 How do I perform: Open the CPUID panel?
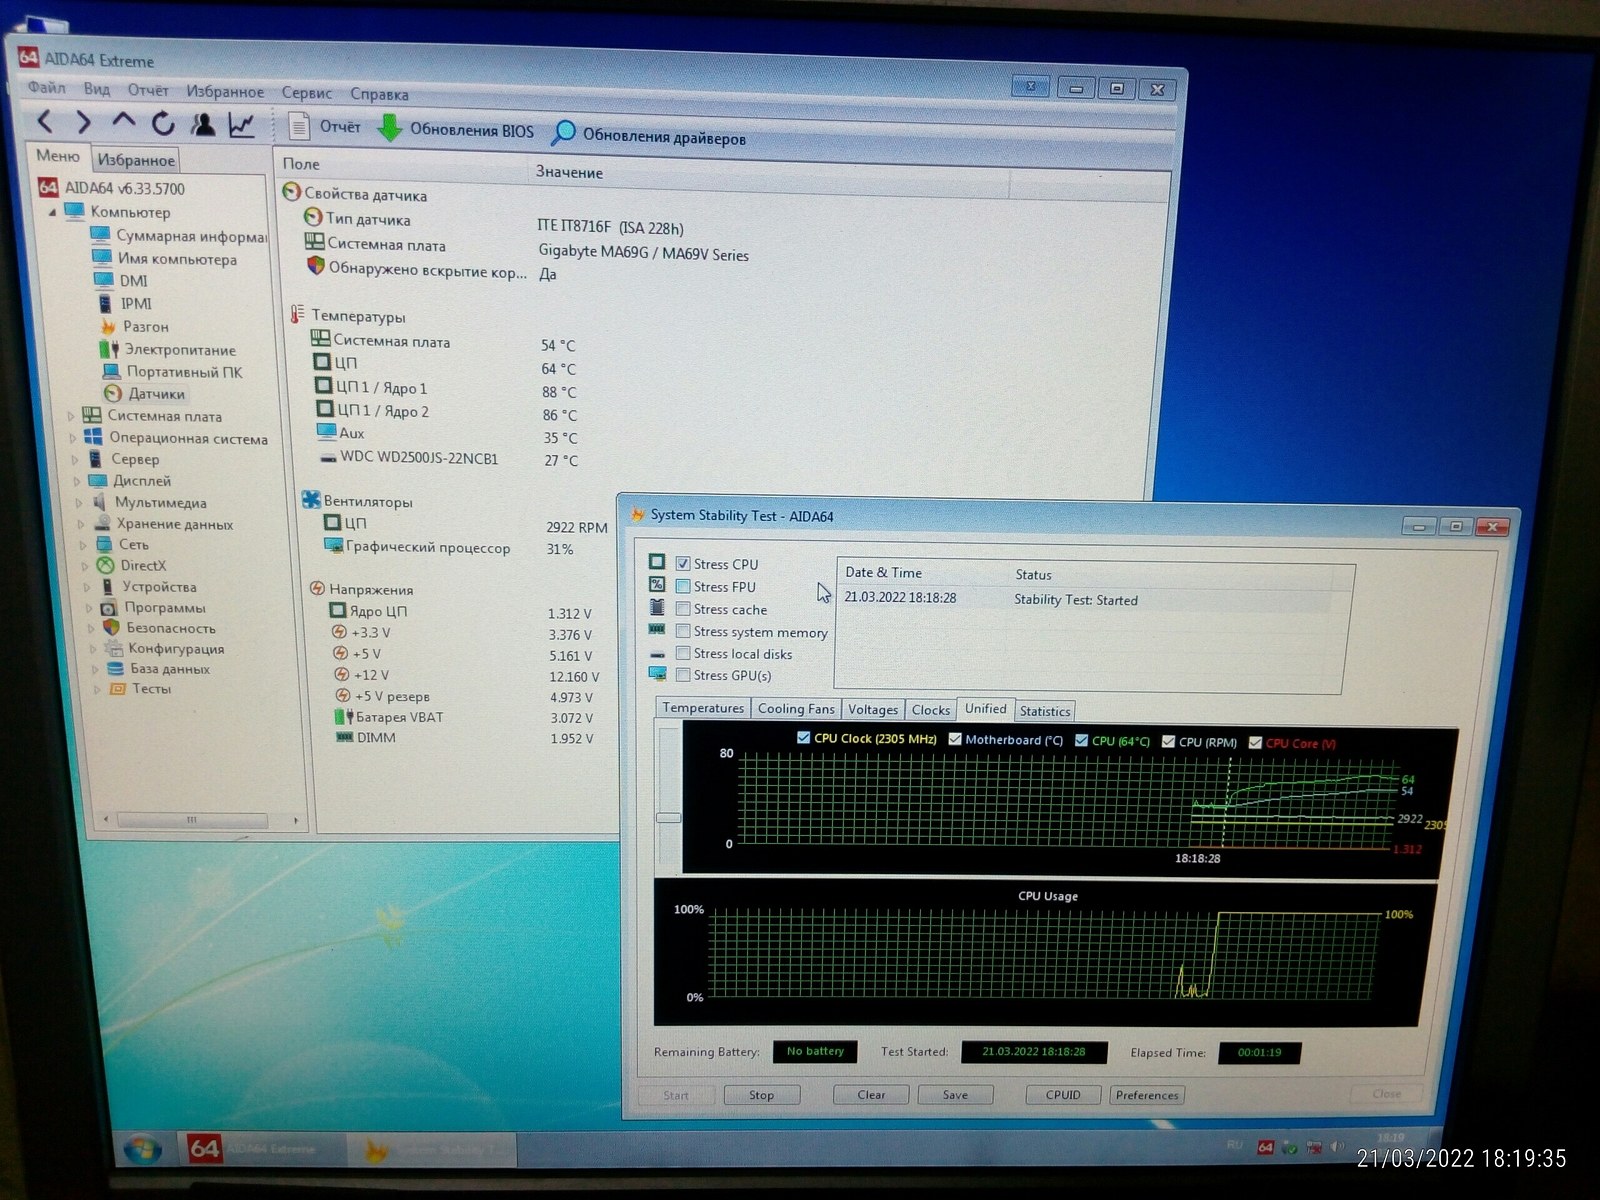point(1063,1095)
